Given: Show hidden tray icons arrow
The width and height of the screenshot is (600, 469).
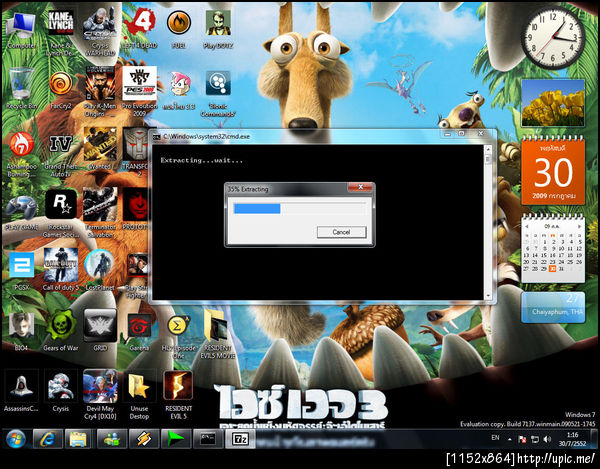Looking at the screenshot, I should 510,439.
